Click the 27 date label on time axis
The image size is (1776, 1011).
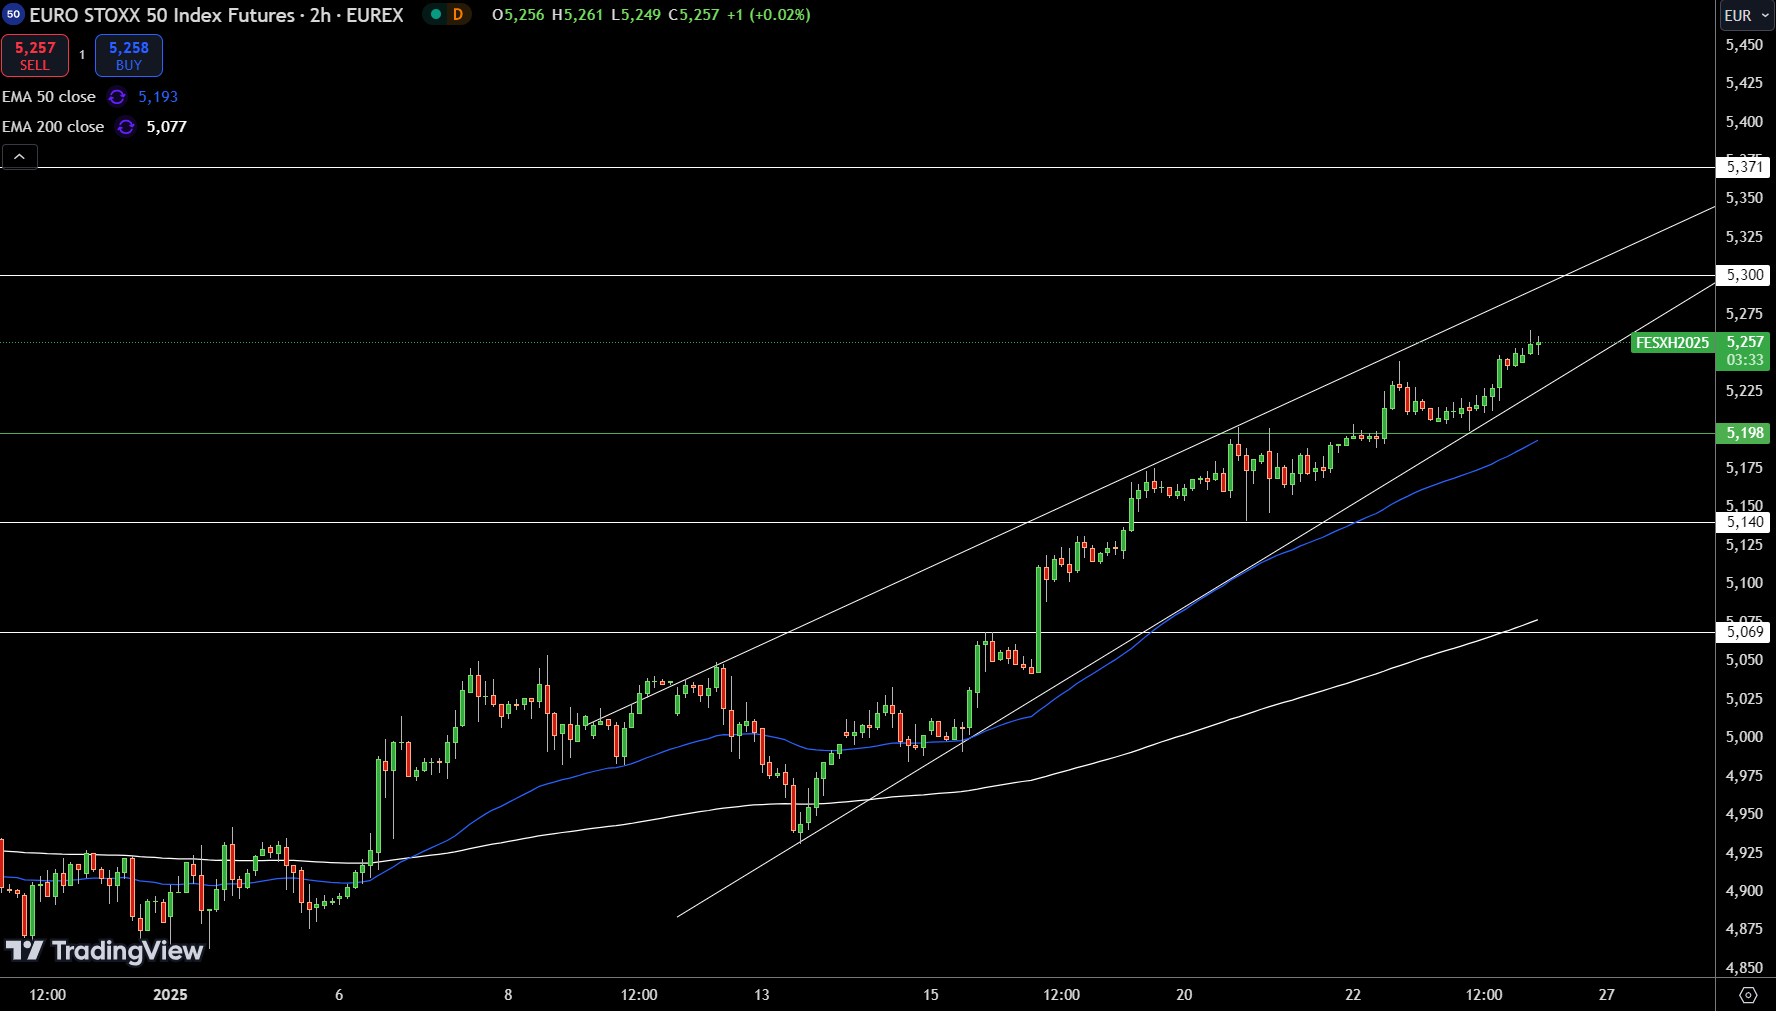(x=1606, y=995)
